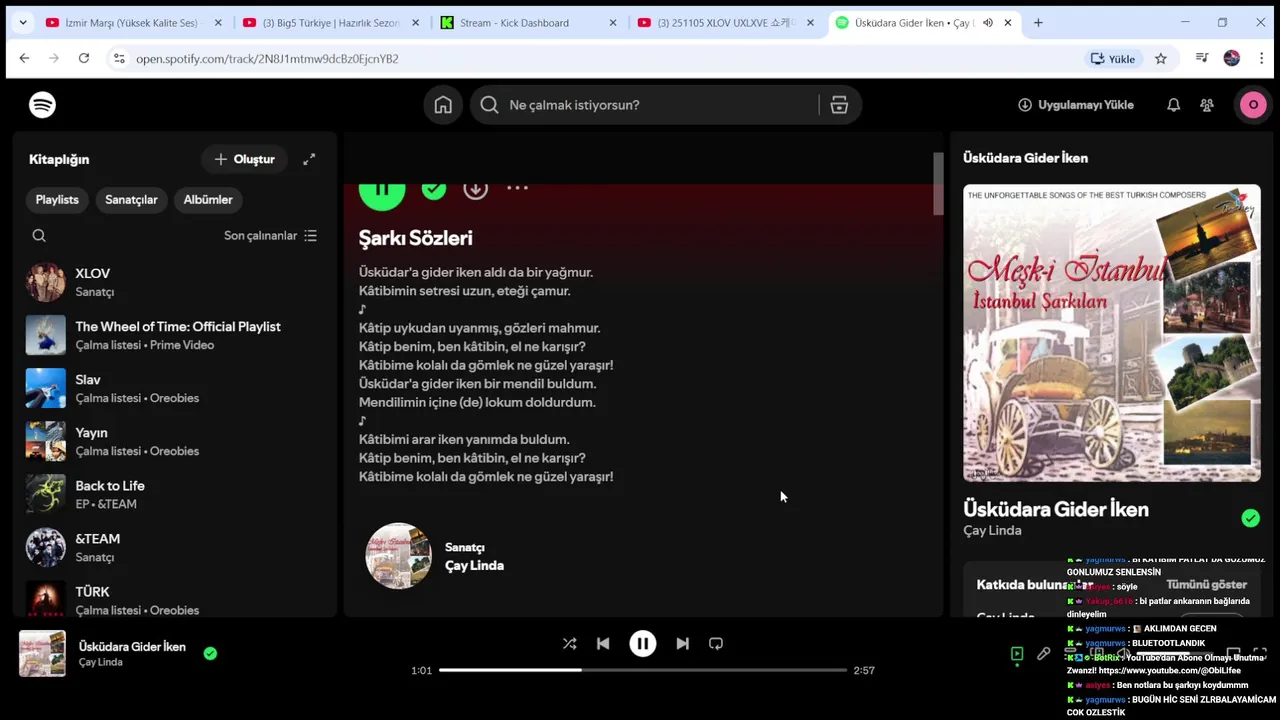Open the Chrome menu three dots
This screenshot has width=1280, height=720.
1262,59
